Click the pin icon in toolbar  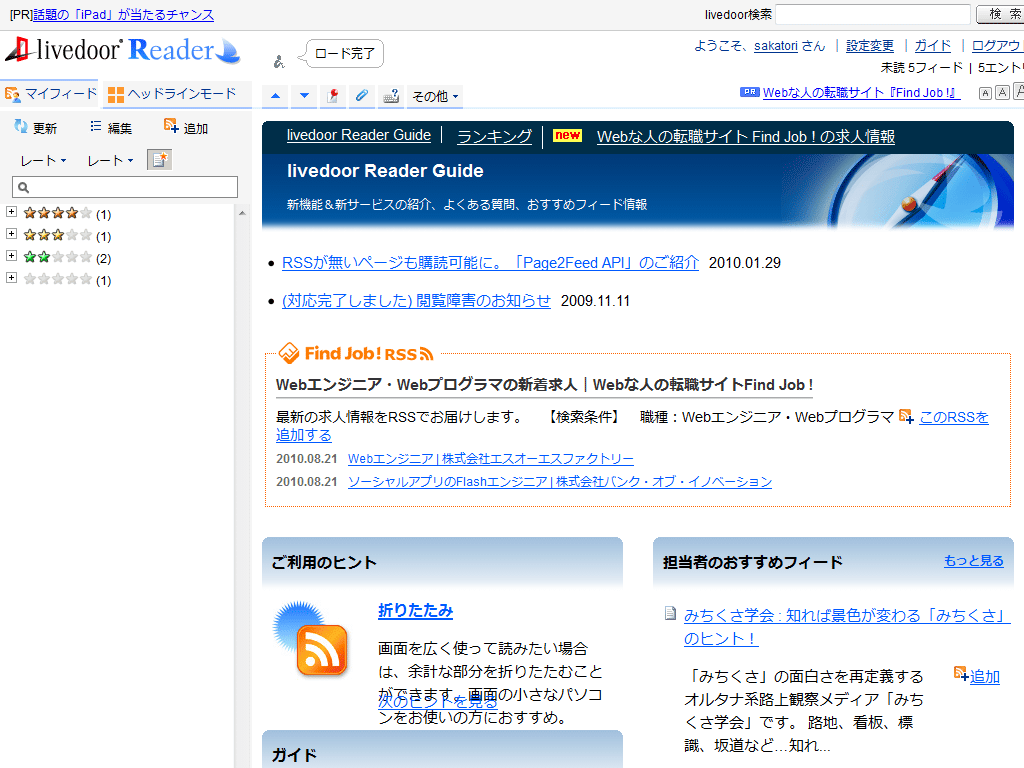334,96
